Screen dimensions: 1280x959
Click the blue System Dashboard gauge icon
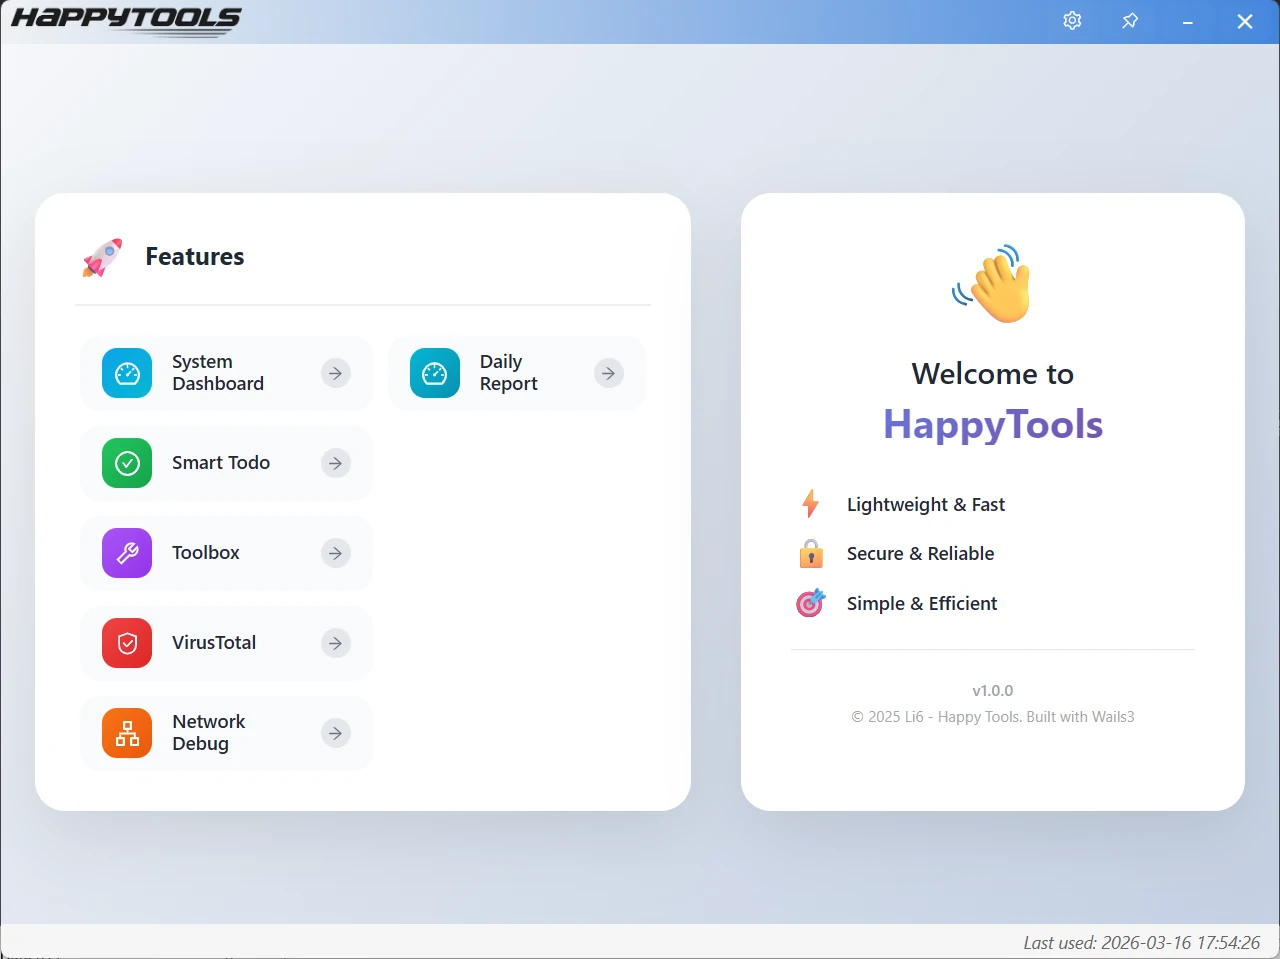tap(127, 373)
